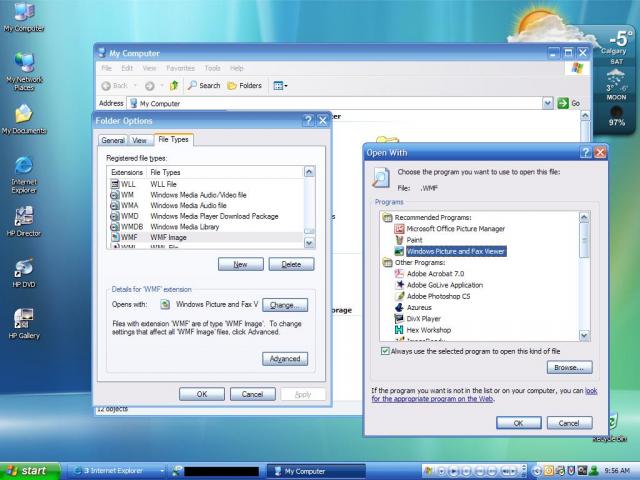The image size is (640, 480).
Task: Switch to the General tab in Folder Options
Action: coord(113,140)
